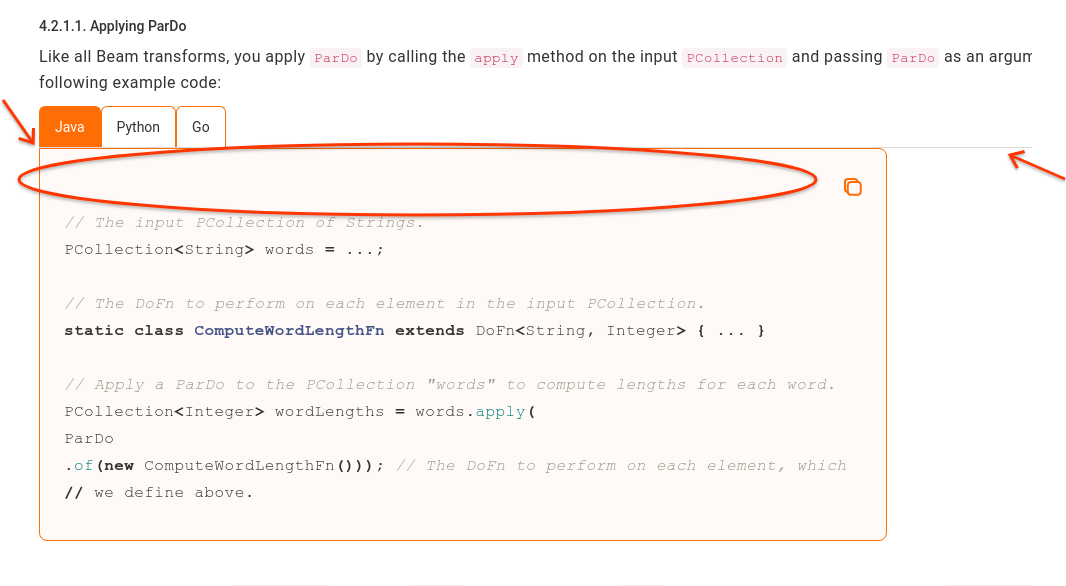Click the "static class" keywords
Image resolution: width=1066 pixels, height=586 pixels.
click(124, 330)
